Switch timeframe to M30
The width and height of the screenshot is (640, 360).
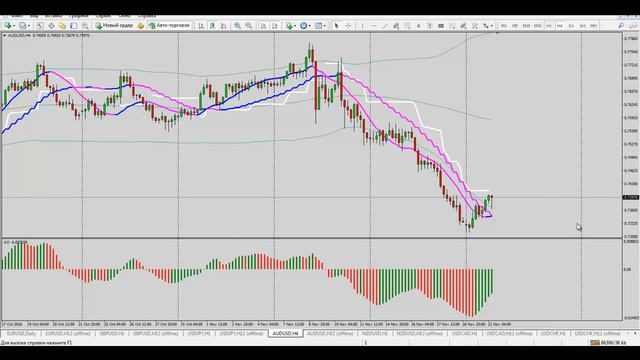click(538, 26)
